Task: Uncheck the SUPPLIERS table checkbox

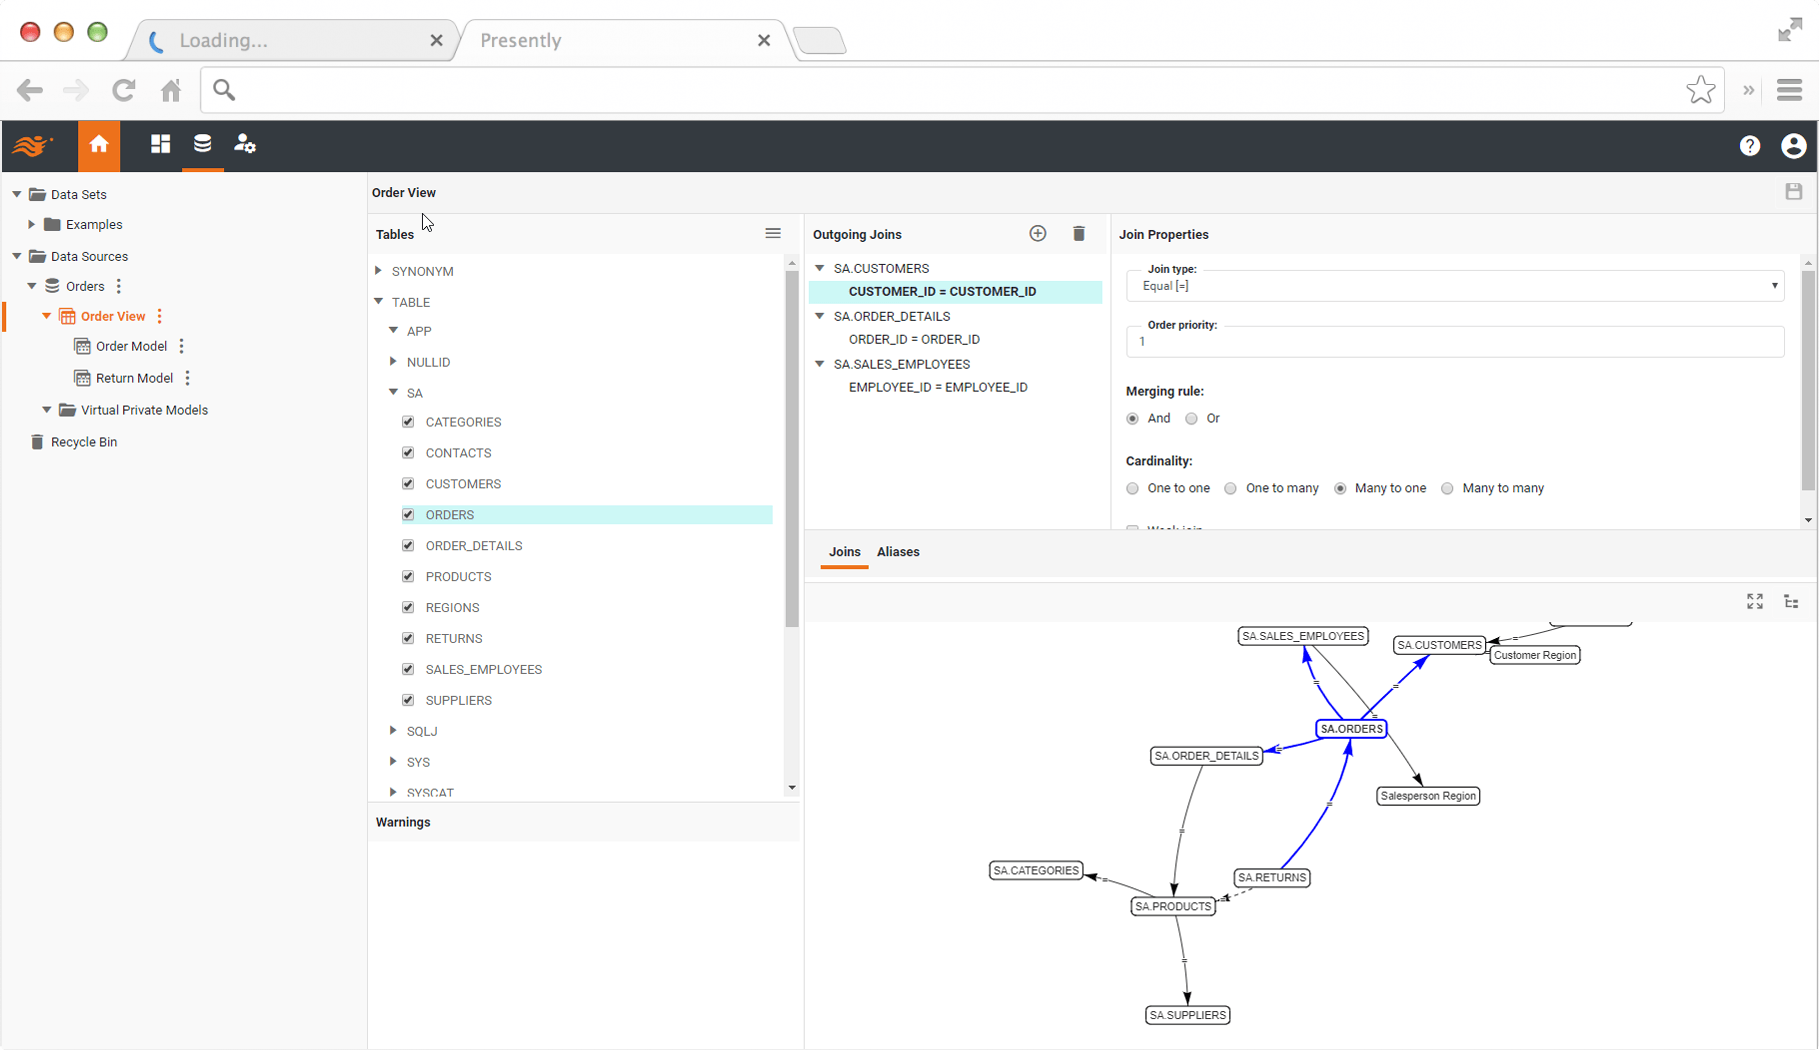Action: [x=408, y=701]
